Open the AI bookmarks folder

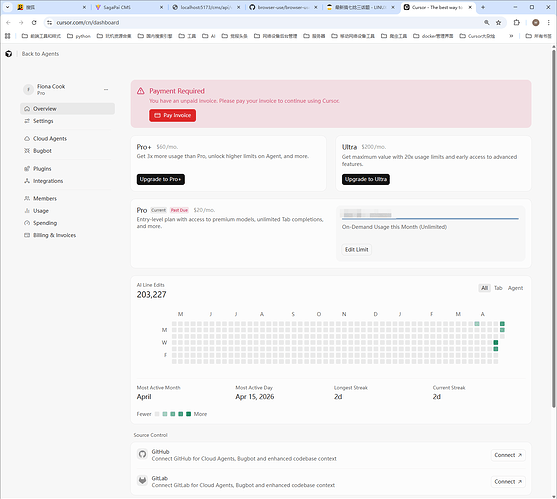[209, 36]
